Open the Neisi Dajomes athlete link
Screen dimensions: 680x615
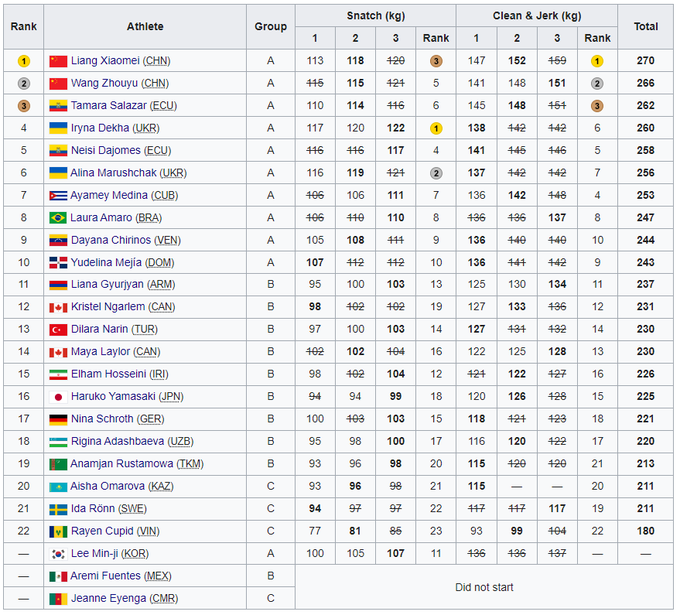105,151
